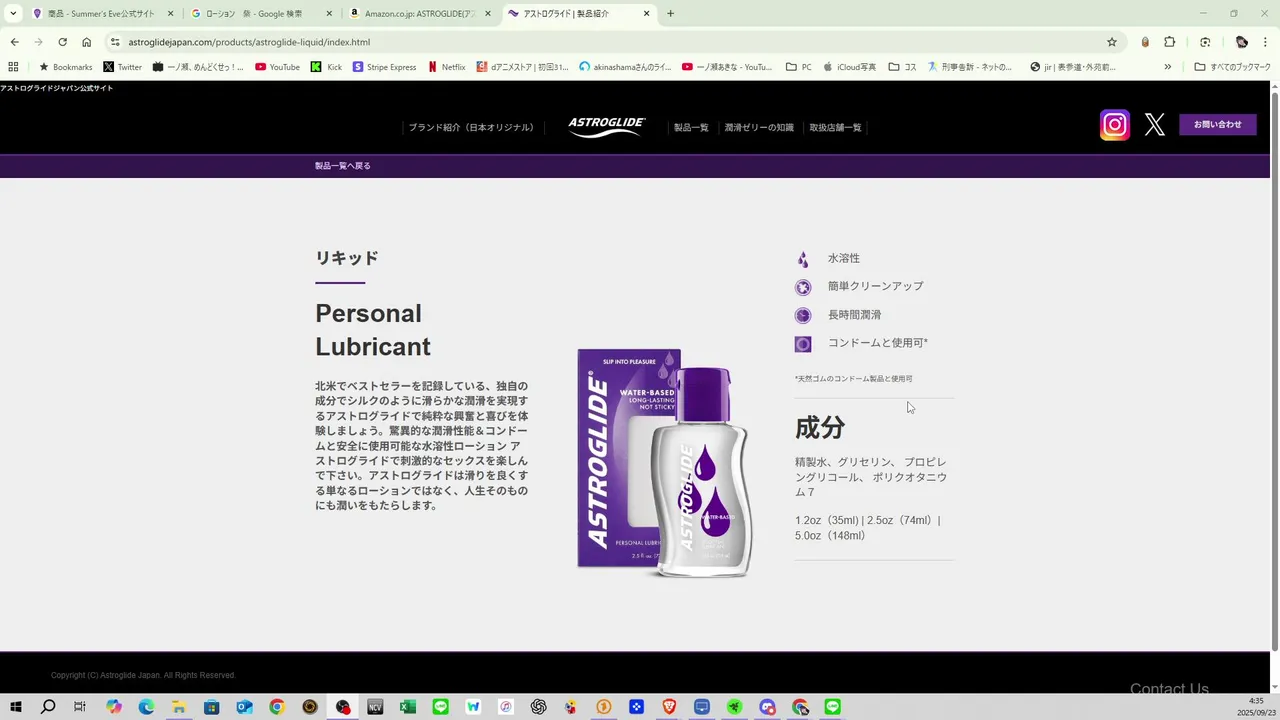Screen dimensions: 1280x720
Task: Go back with browser back arrow
Action: pyautogui.click(x=14, y=42)
